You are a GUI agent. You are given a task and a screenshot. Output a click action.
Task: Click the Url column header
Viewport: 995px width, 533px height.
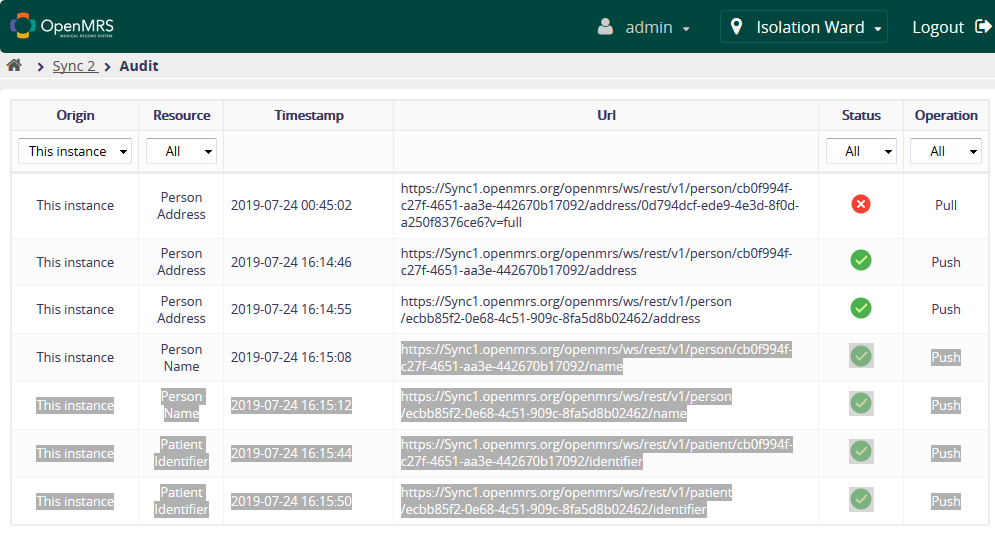click(x=606, y=115)
